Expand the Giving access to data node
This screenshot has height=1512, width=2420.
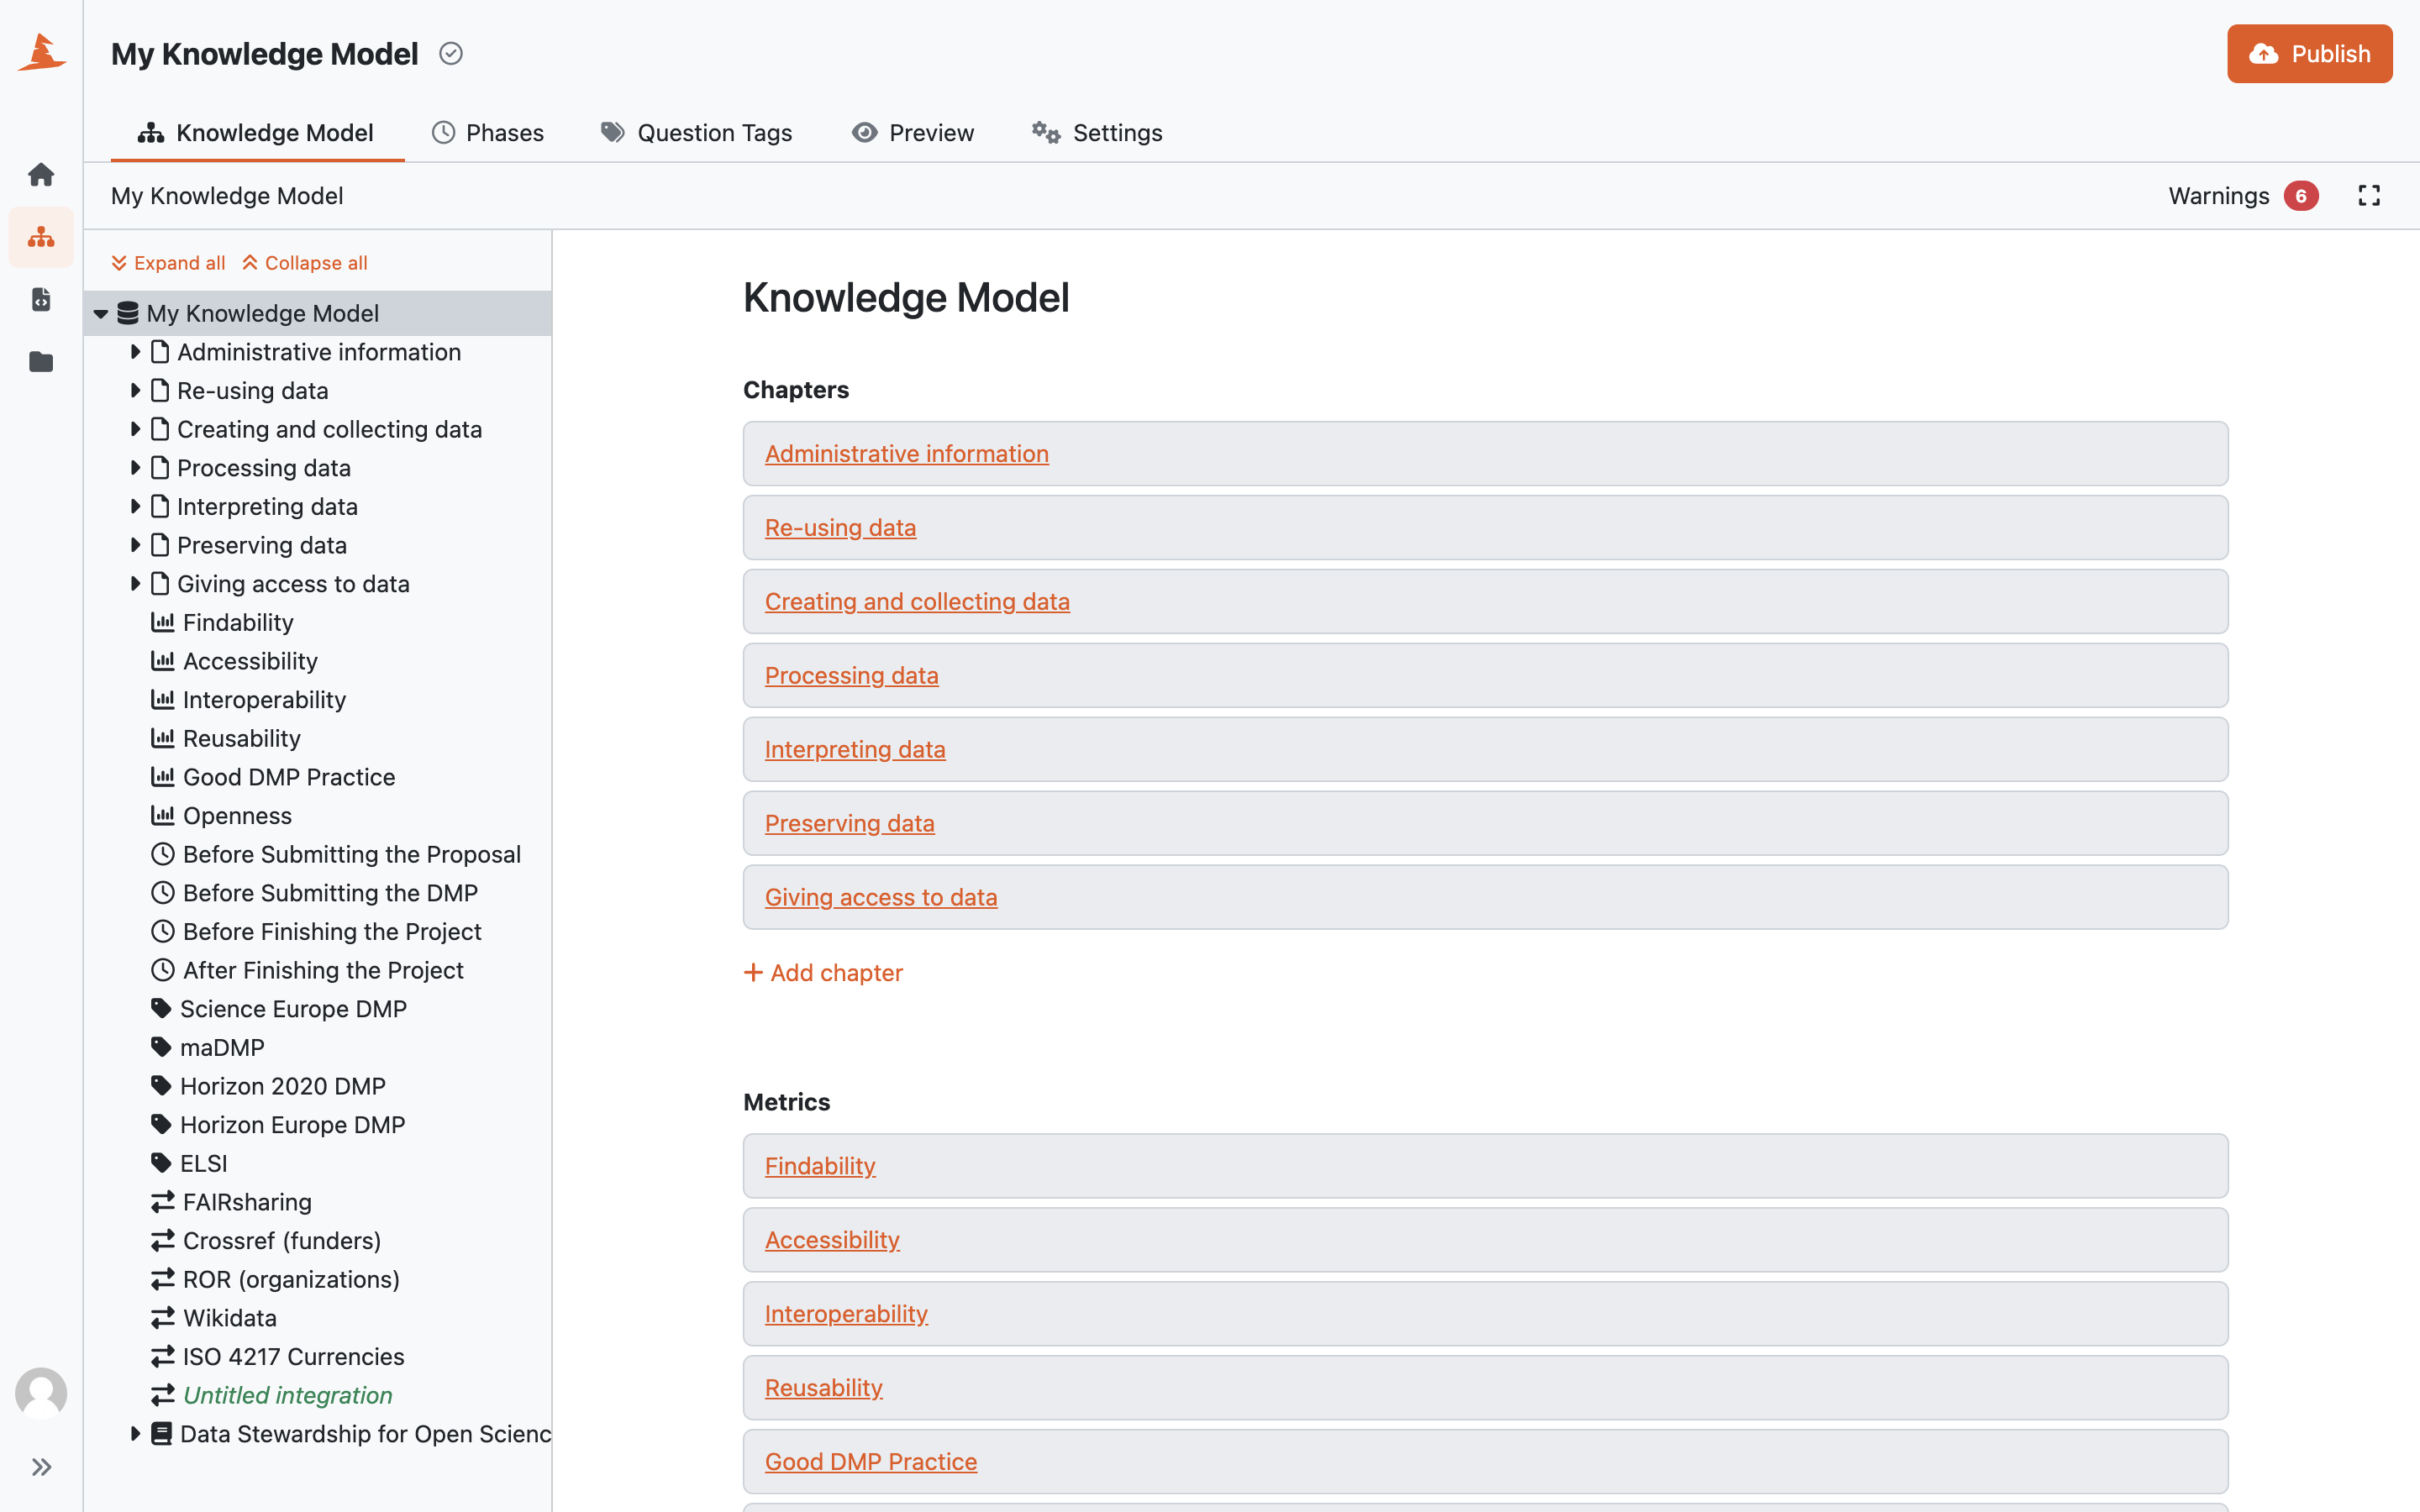click(x=135, y=584)
